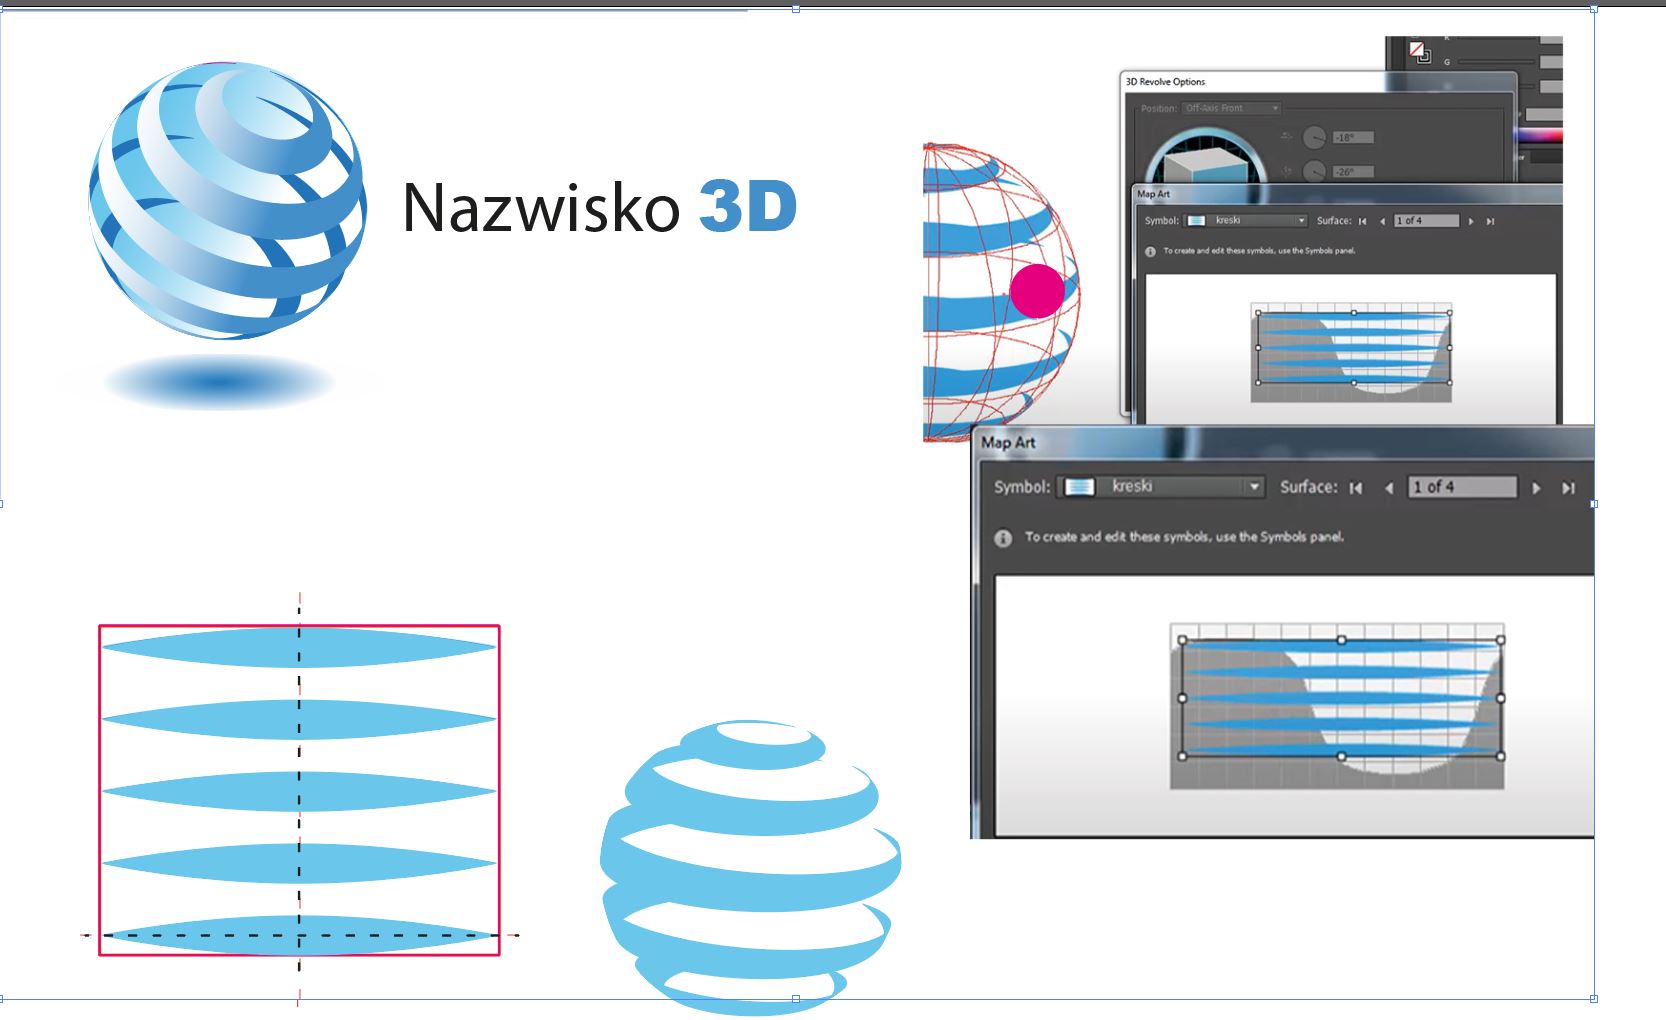
Task: Select the flat light-blue striped sphere
Action: pos(751,866)
